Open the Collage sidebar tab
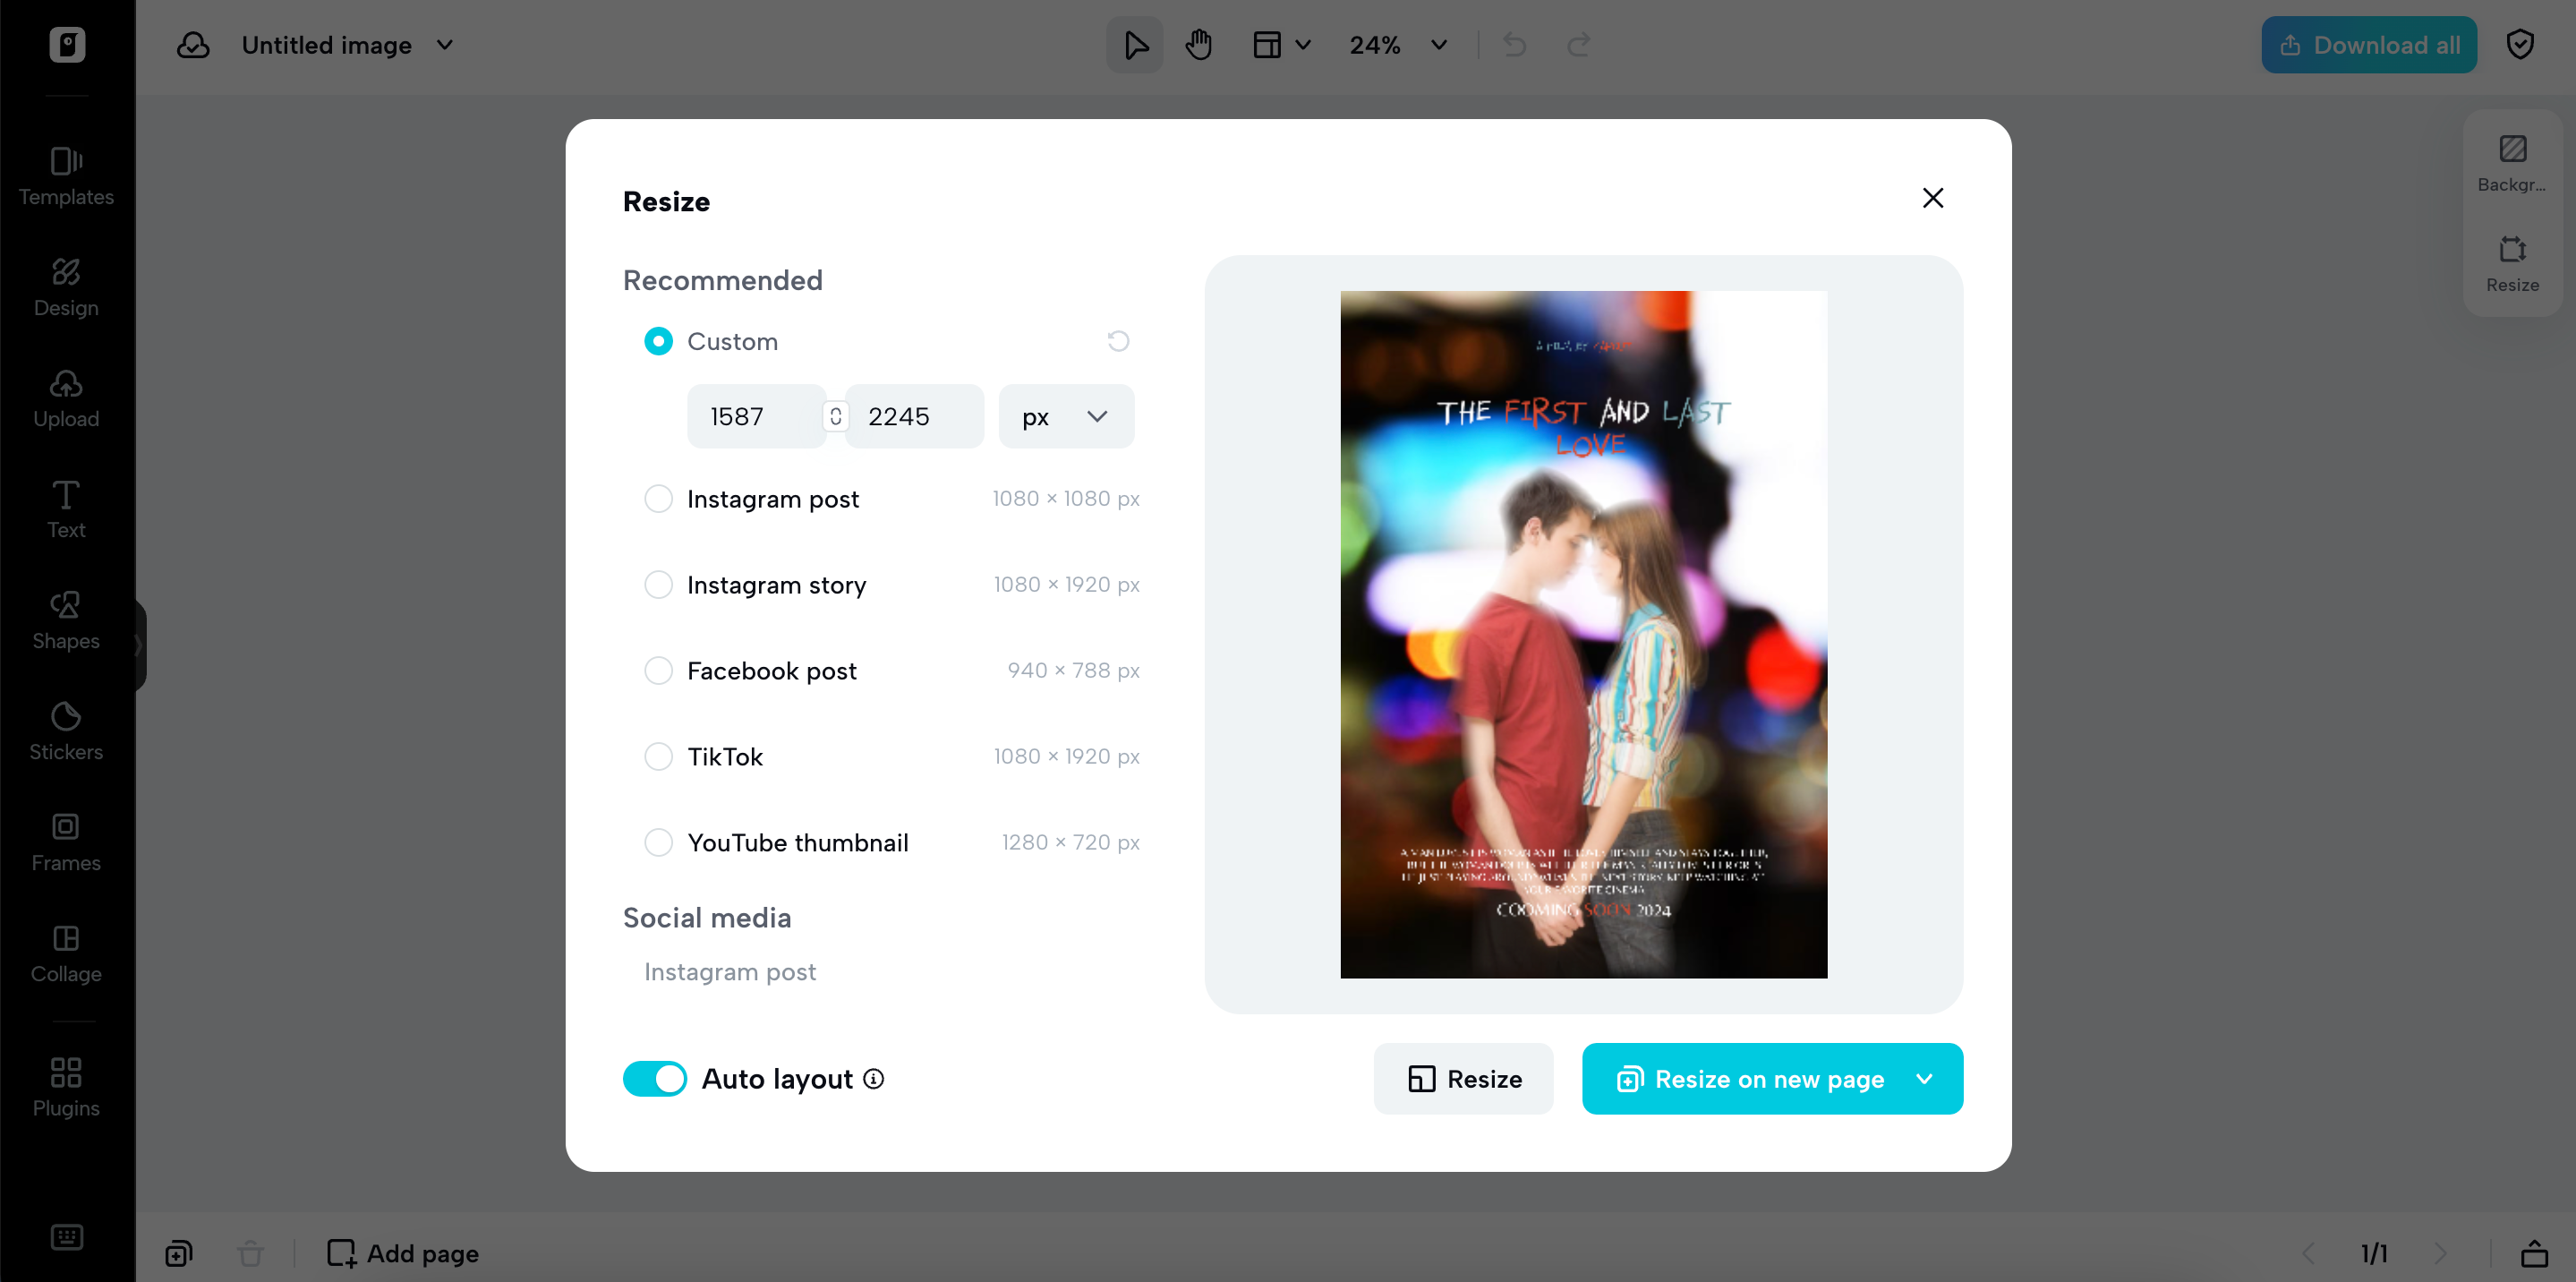This screenshot has width=2576, height=1282. pos(66,953)
